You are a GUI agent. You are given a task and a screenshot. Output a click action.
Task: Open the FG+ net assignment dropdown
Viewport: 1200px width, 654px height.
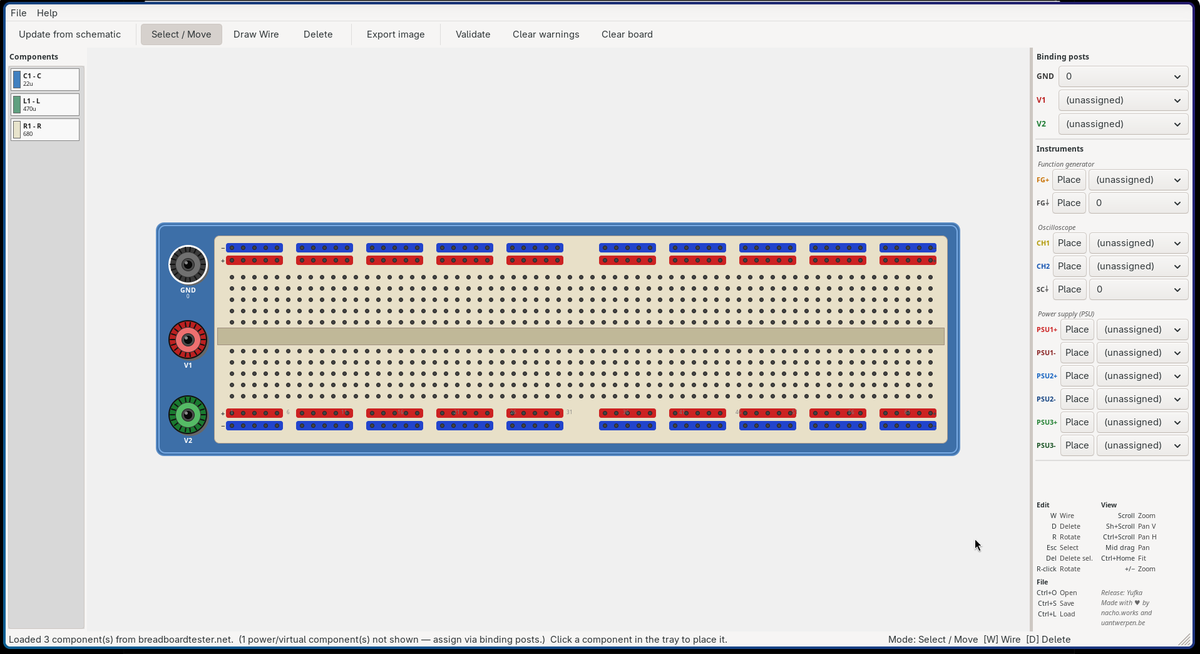point(1138,180)
